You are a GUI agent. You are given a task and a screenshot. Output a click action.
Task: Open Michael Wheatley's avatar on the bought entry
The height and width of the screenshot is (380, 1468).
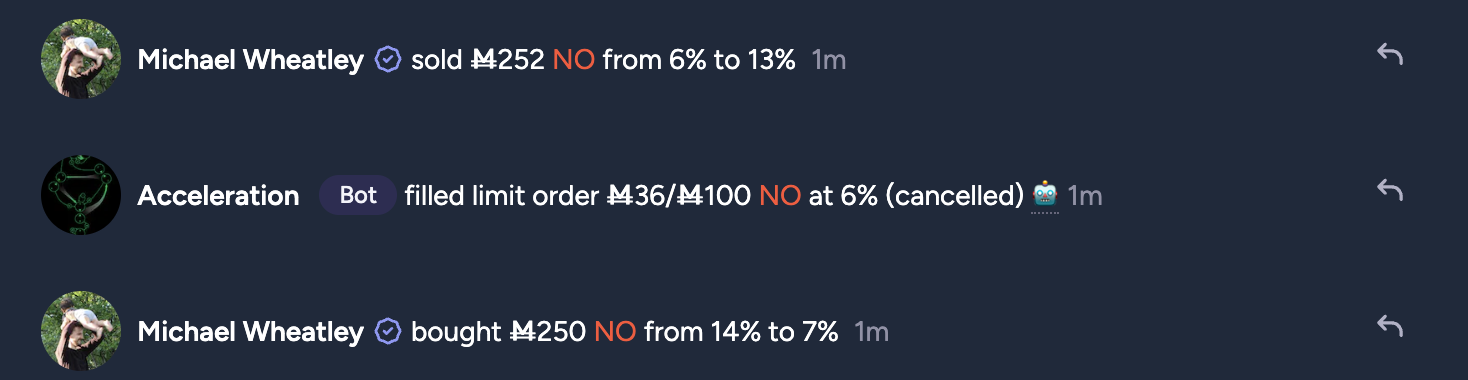81,331
